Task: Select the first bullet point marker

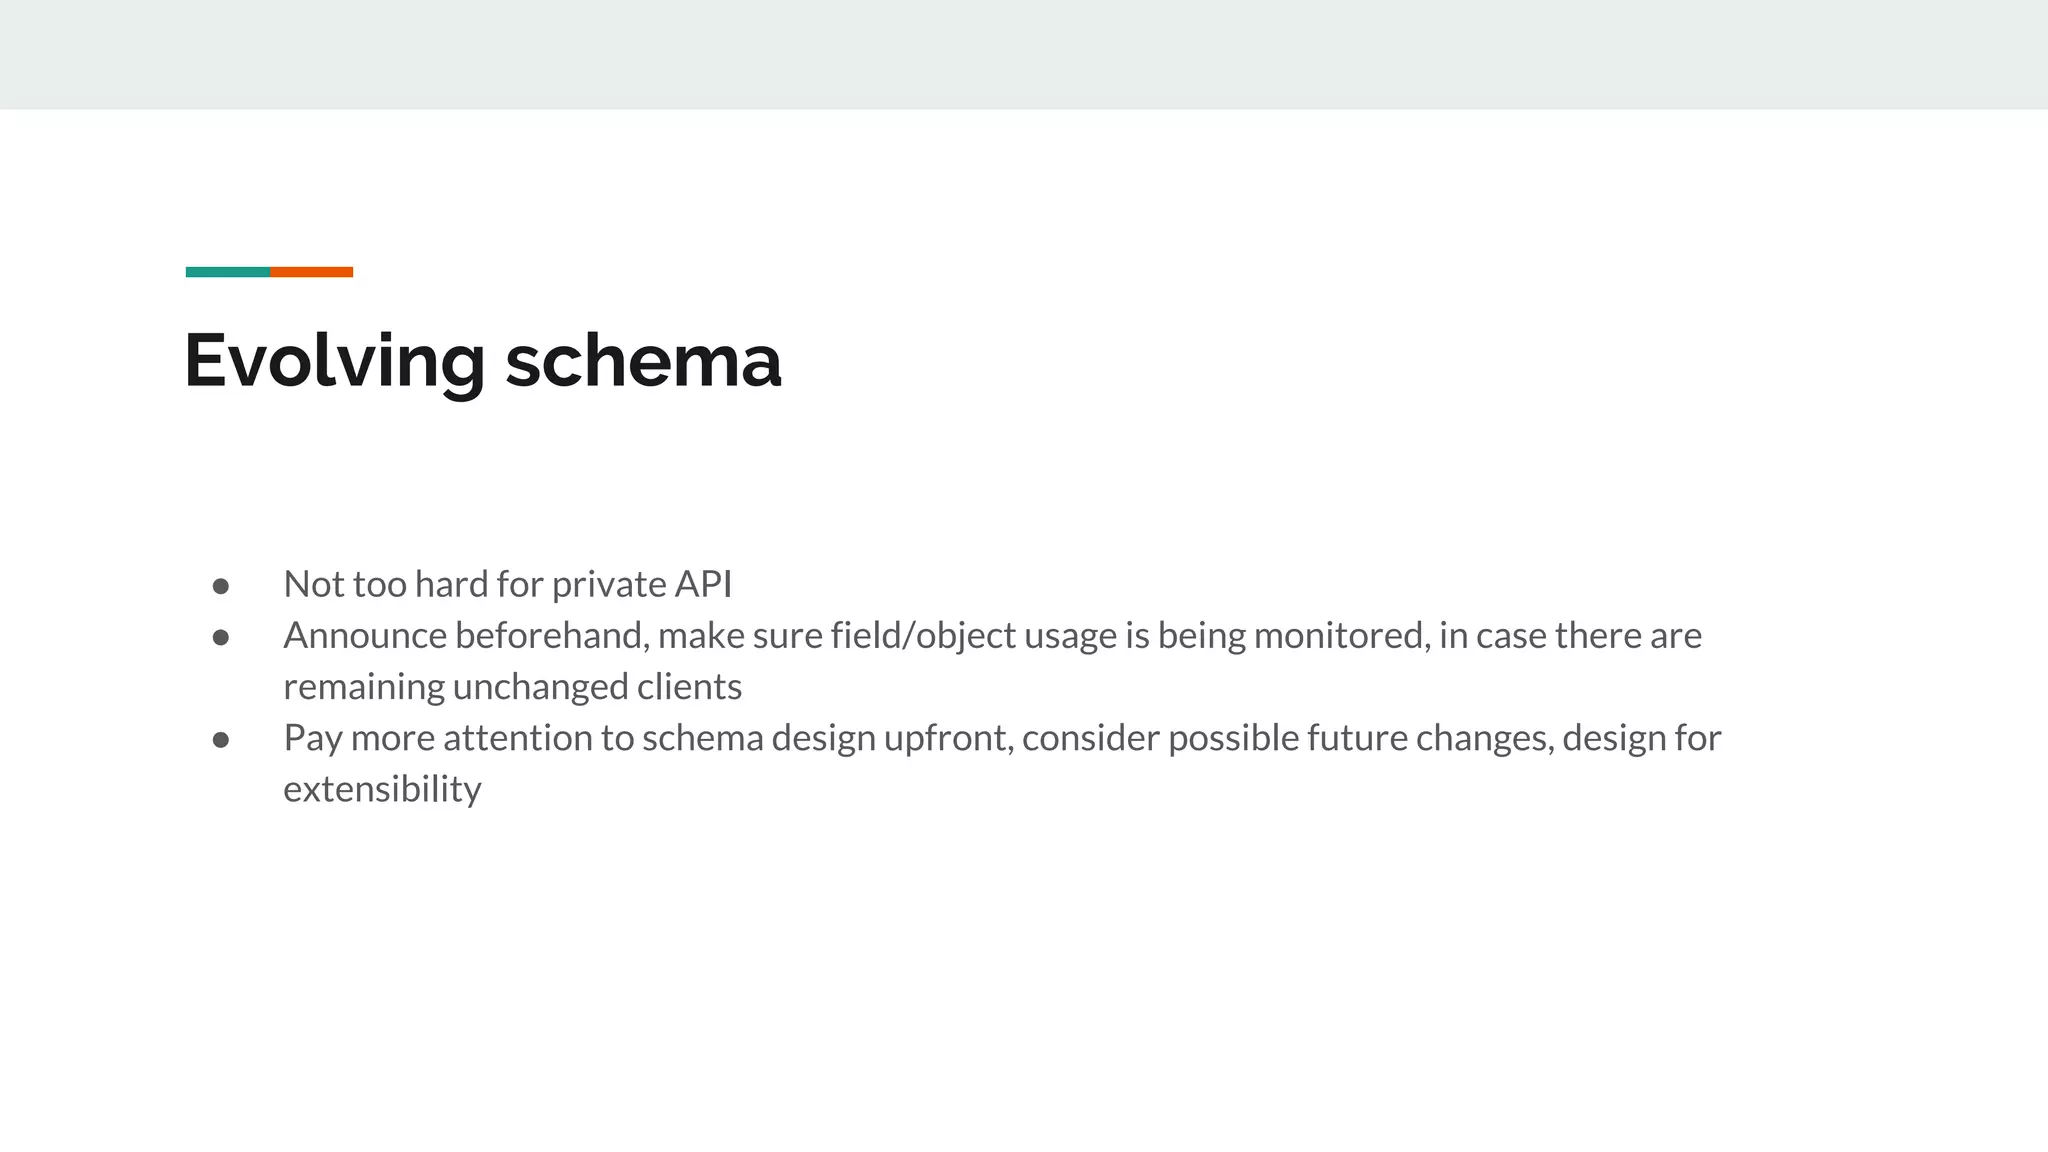Action: click(x=221, y=586)
